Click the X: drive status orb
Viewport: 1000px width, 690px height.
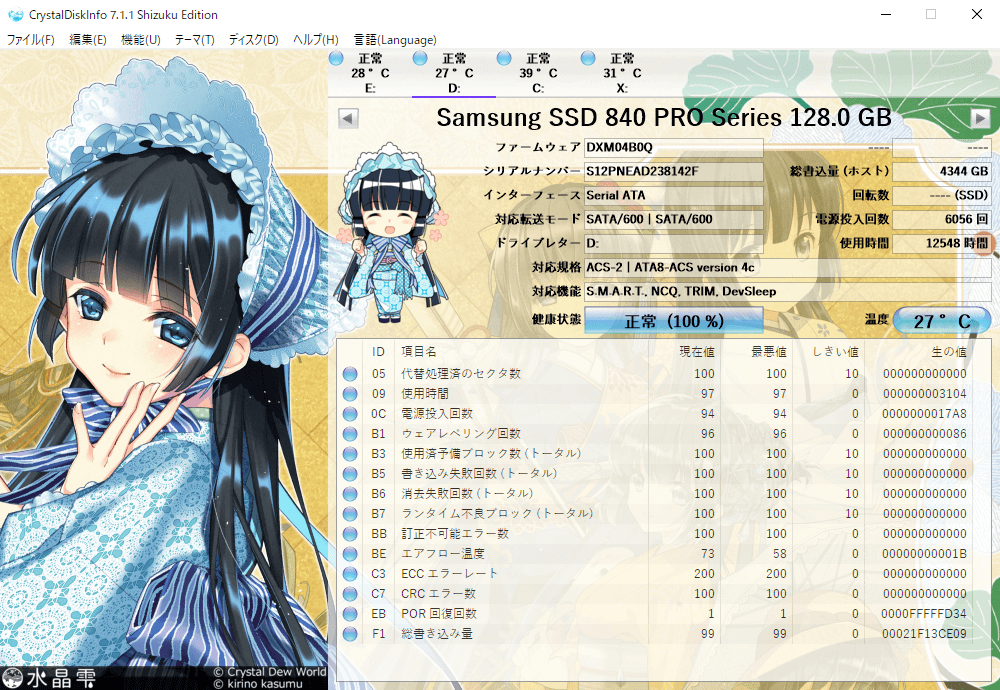coord(588,58)
